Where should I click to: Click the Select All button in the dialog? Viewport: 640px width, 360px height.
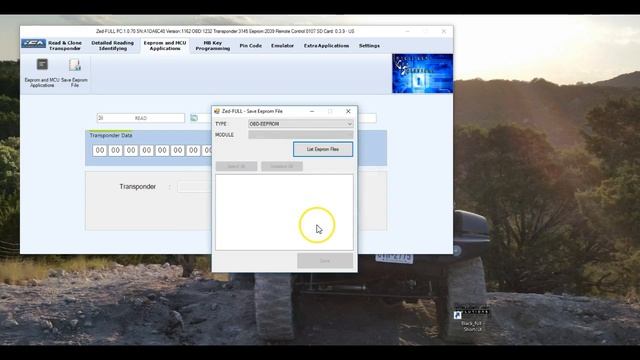pyautogui.click(x=236, y=166)
